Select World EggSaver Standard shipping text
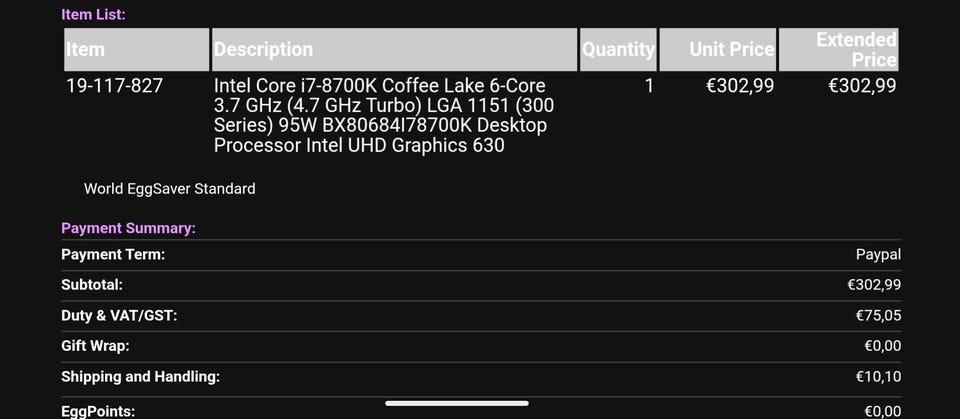The width and height of the screenshot is (960, 419). pyautogui.click(x=169, y=188)
